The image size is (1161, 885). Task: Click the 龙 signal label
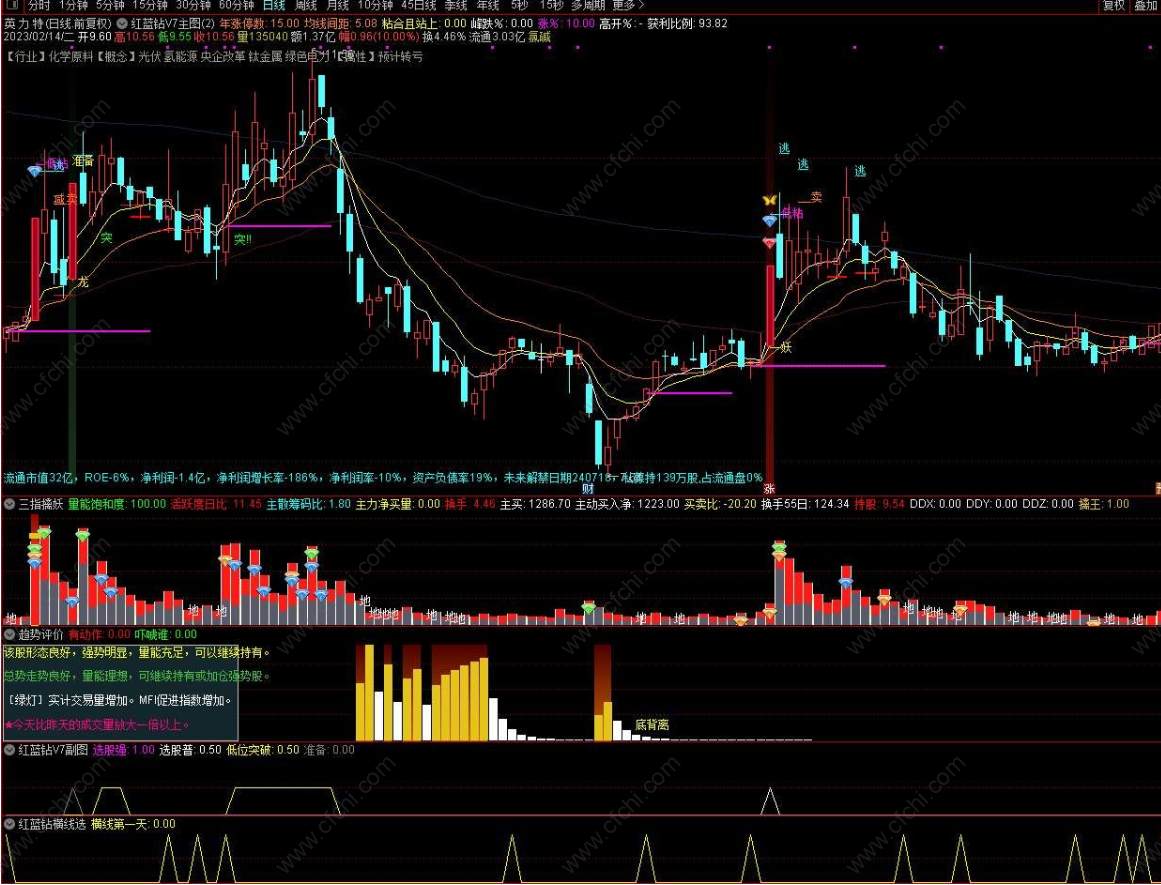(83, 281)
